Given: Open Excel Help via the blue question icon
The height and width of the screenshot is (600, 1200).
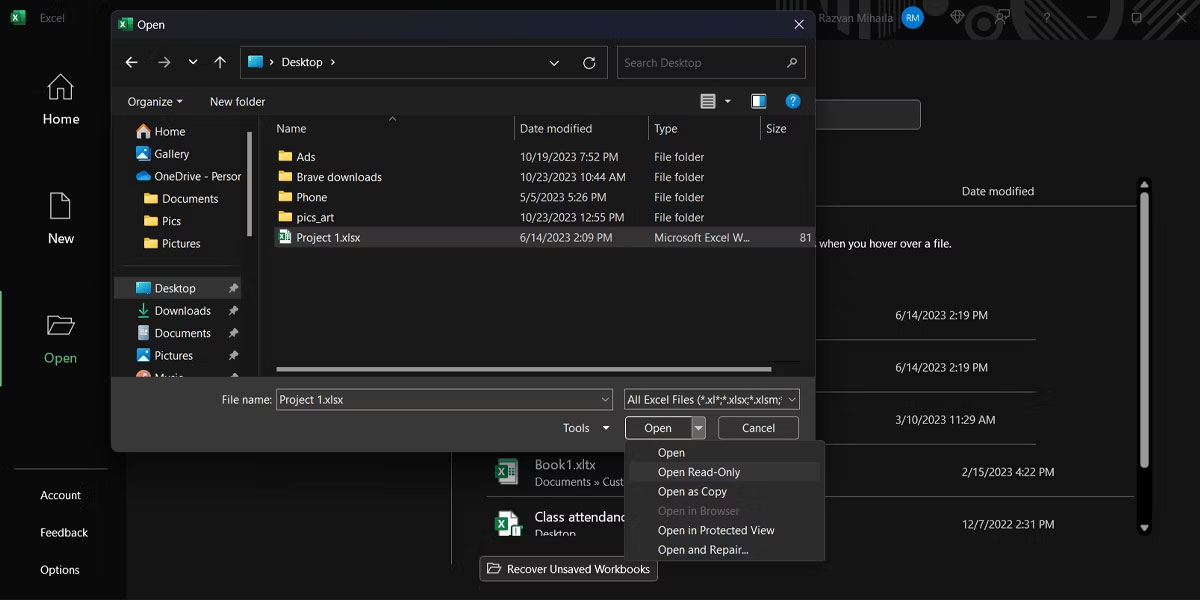Looking at the screenshot, I should 793,101.
